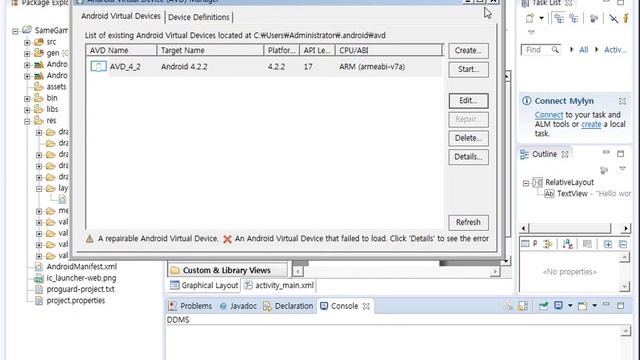Toggle Categorized presentation icon in Task List
This screenshot has height=360, width=640.
click(559, 18)
